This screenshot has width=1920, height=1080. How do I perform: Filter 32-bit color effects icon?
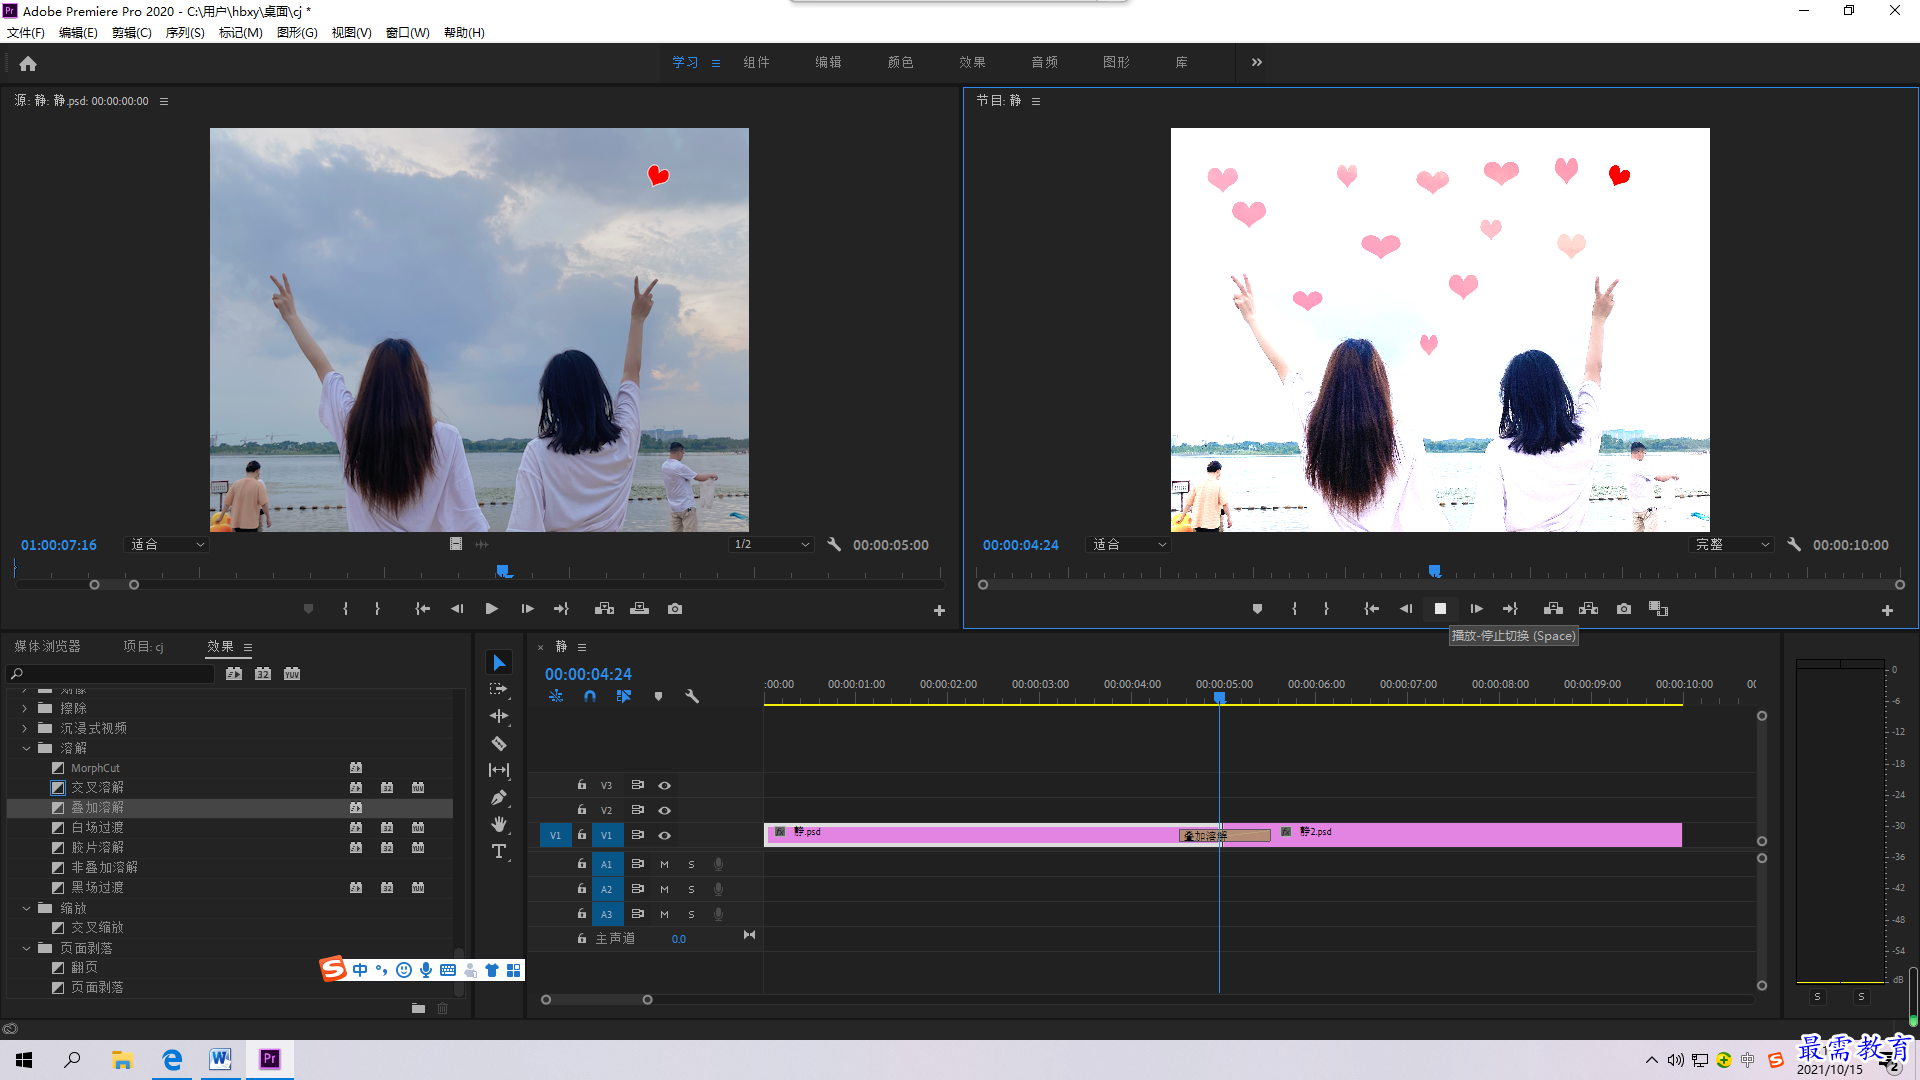pyautogui.click(x=263, y=674)
